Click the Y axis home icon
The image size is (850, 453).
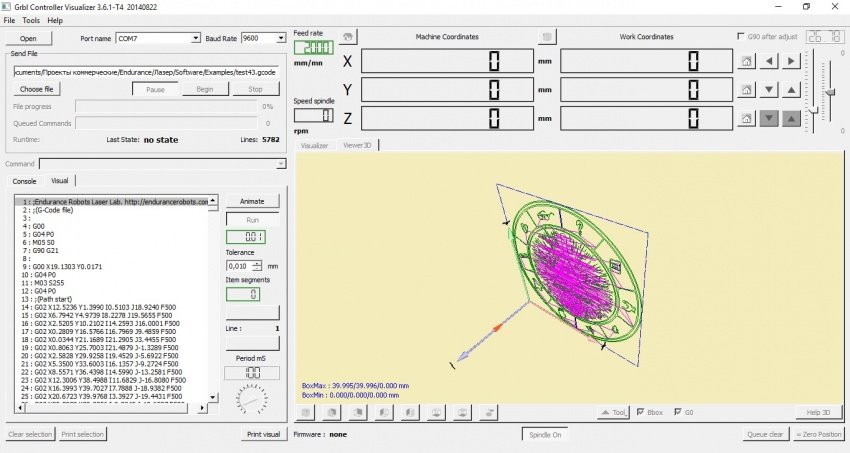pyautogui.click(x=746, y=90)
